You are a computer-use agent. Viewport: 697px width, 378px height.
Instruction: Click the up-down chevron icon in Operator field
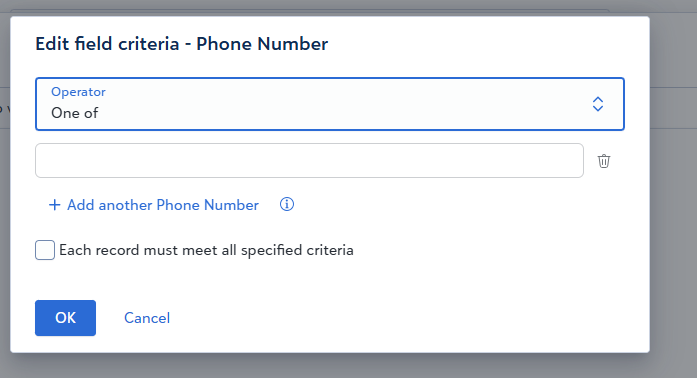[598, 104]
